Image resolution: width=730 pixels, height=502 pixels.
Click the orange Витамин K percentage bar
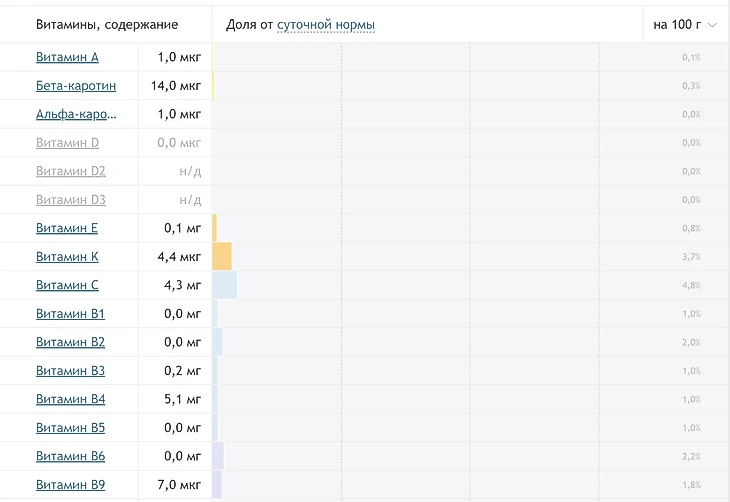click(222, 257)
